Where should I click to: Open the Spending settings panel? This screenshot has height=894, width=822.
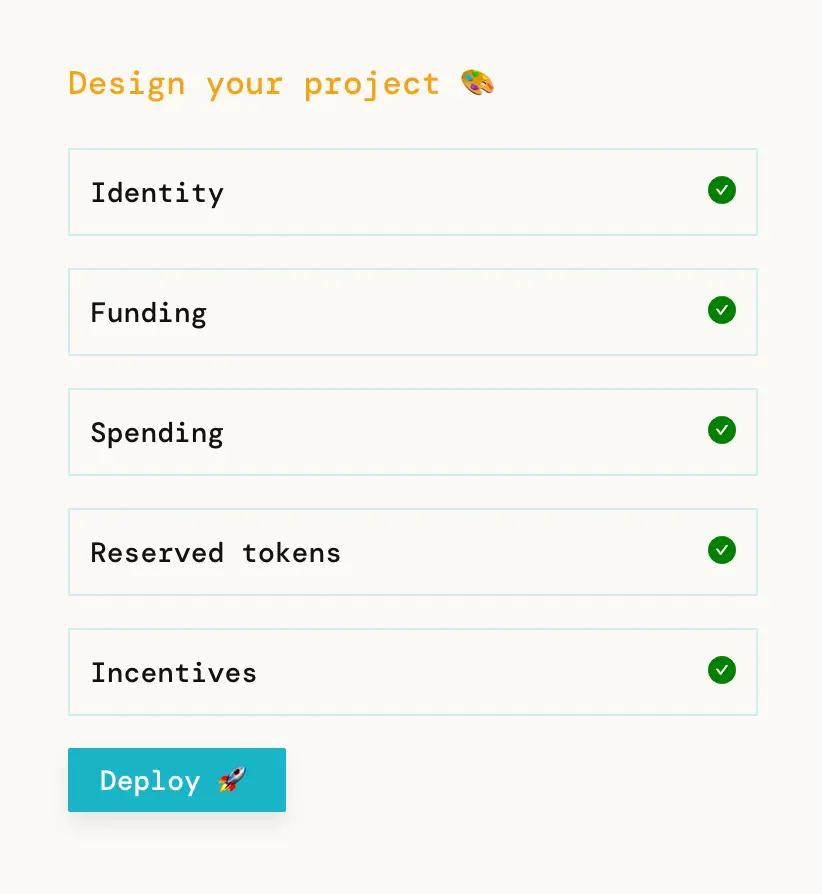click(x=412, y=432)
